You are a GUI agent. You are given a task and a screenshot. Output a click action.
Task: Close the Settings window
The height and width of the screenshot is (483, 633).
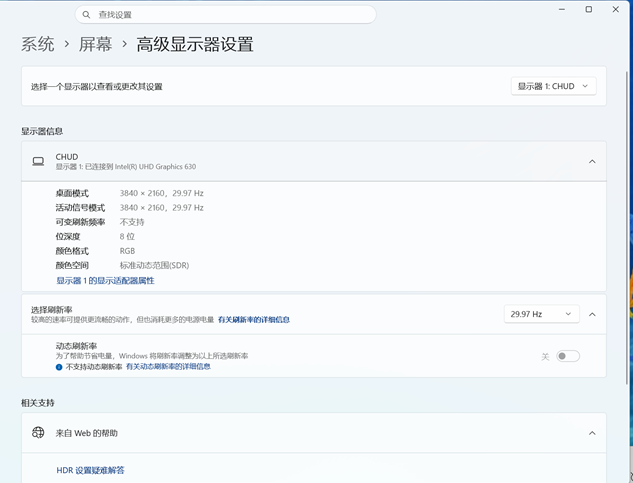coord(615,9)
